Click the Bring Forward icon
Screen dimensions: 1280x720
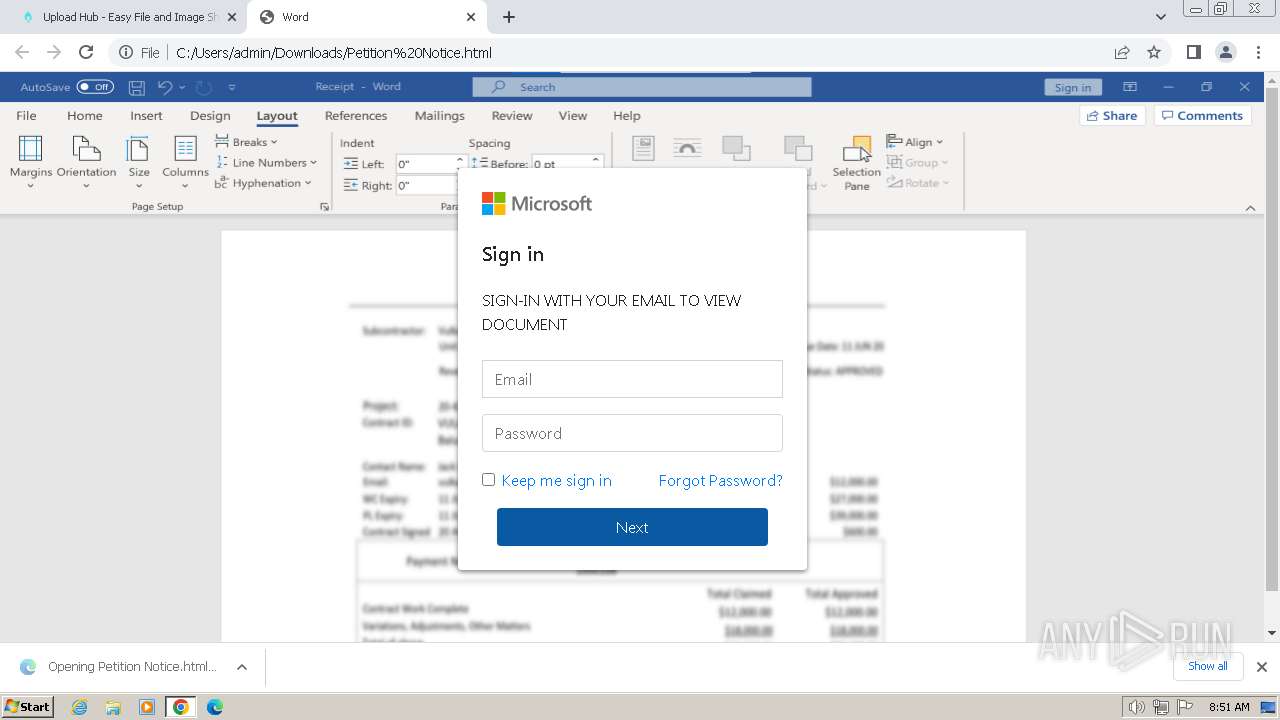pyautogui.click(x=736, y=148)
